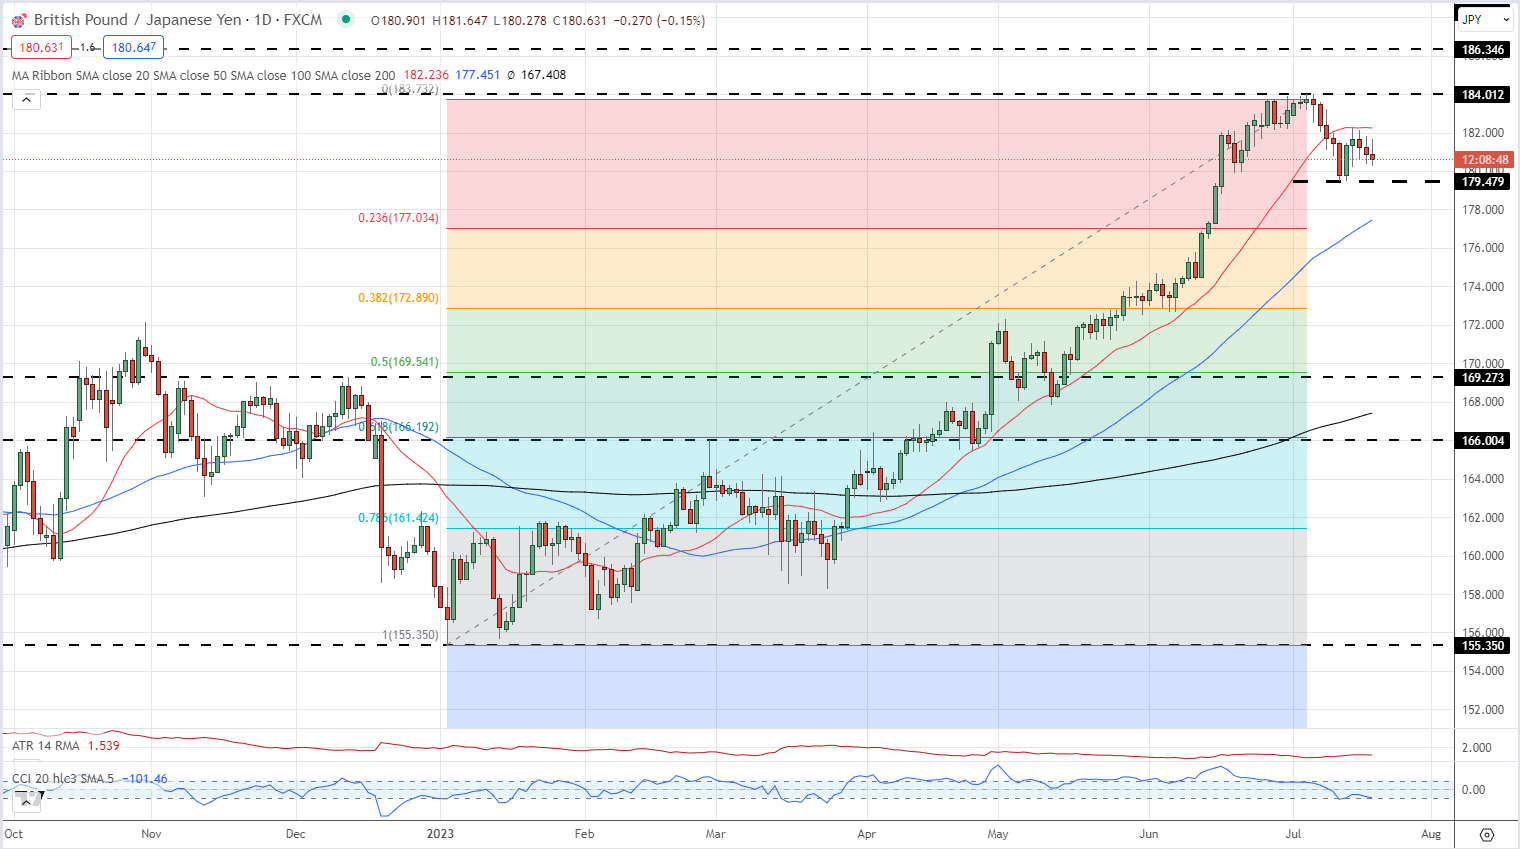
Task: Click the 1.6 spread value between prices
Action: pyautogui.click(x=87, y=47)
